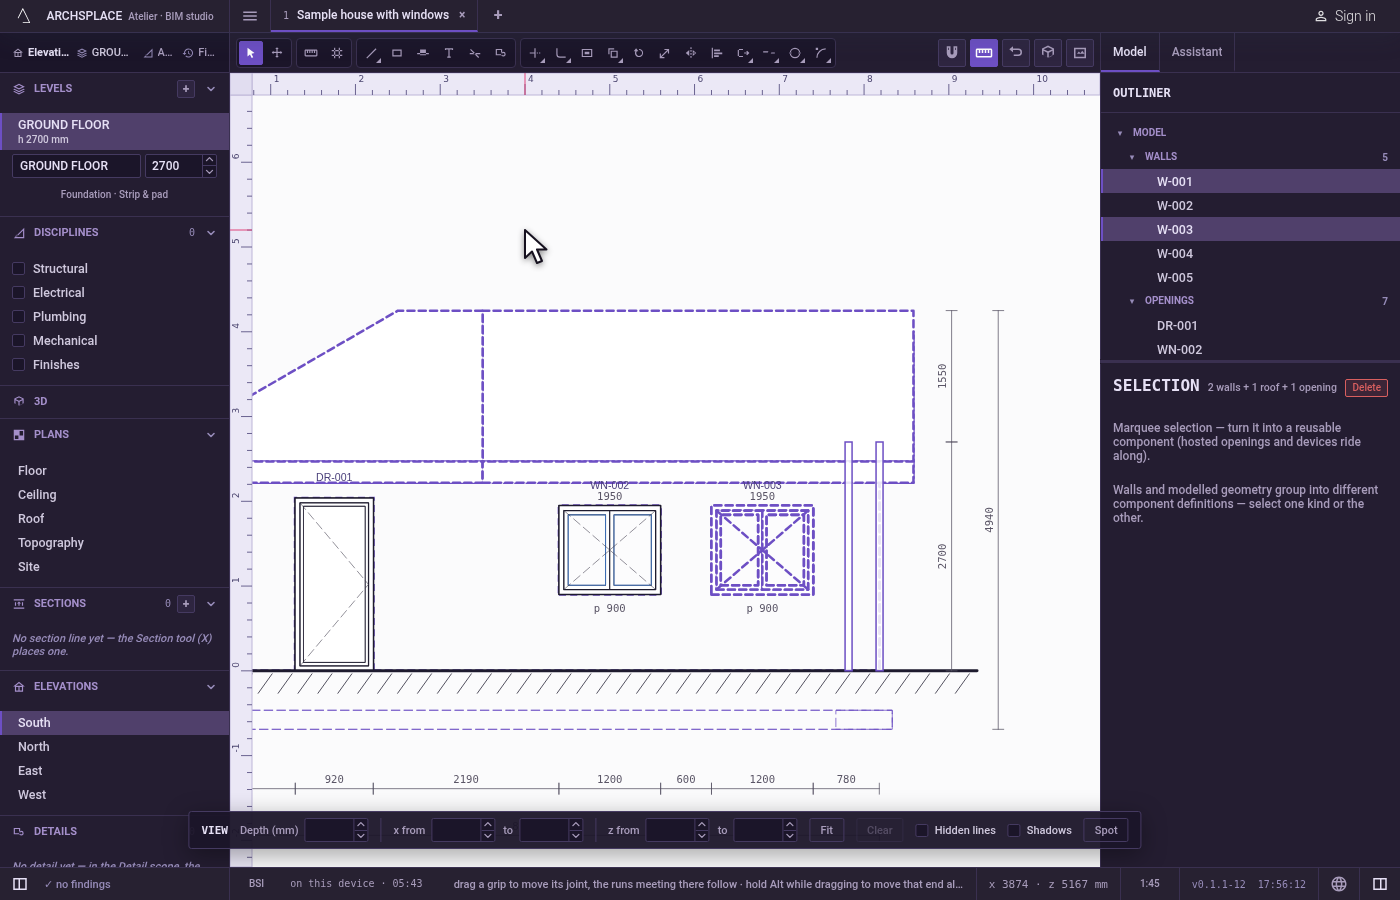Viewport: 1400px width, 900px height.
Task: Select the Scale arrow tool
Action: click(x=665, y=53)
